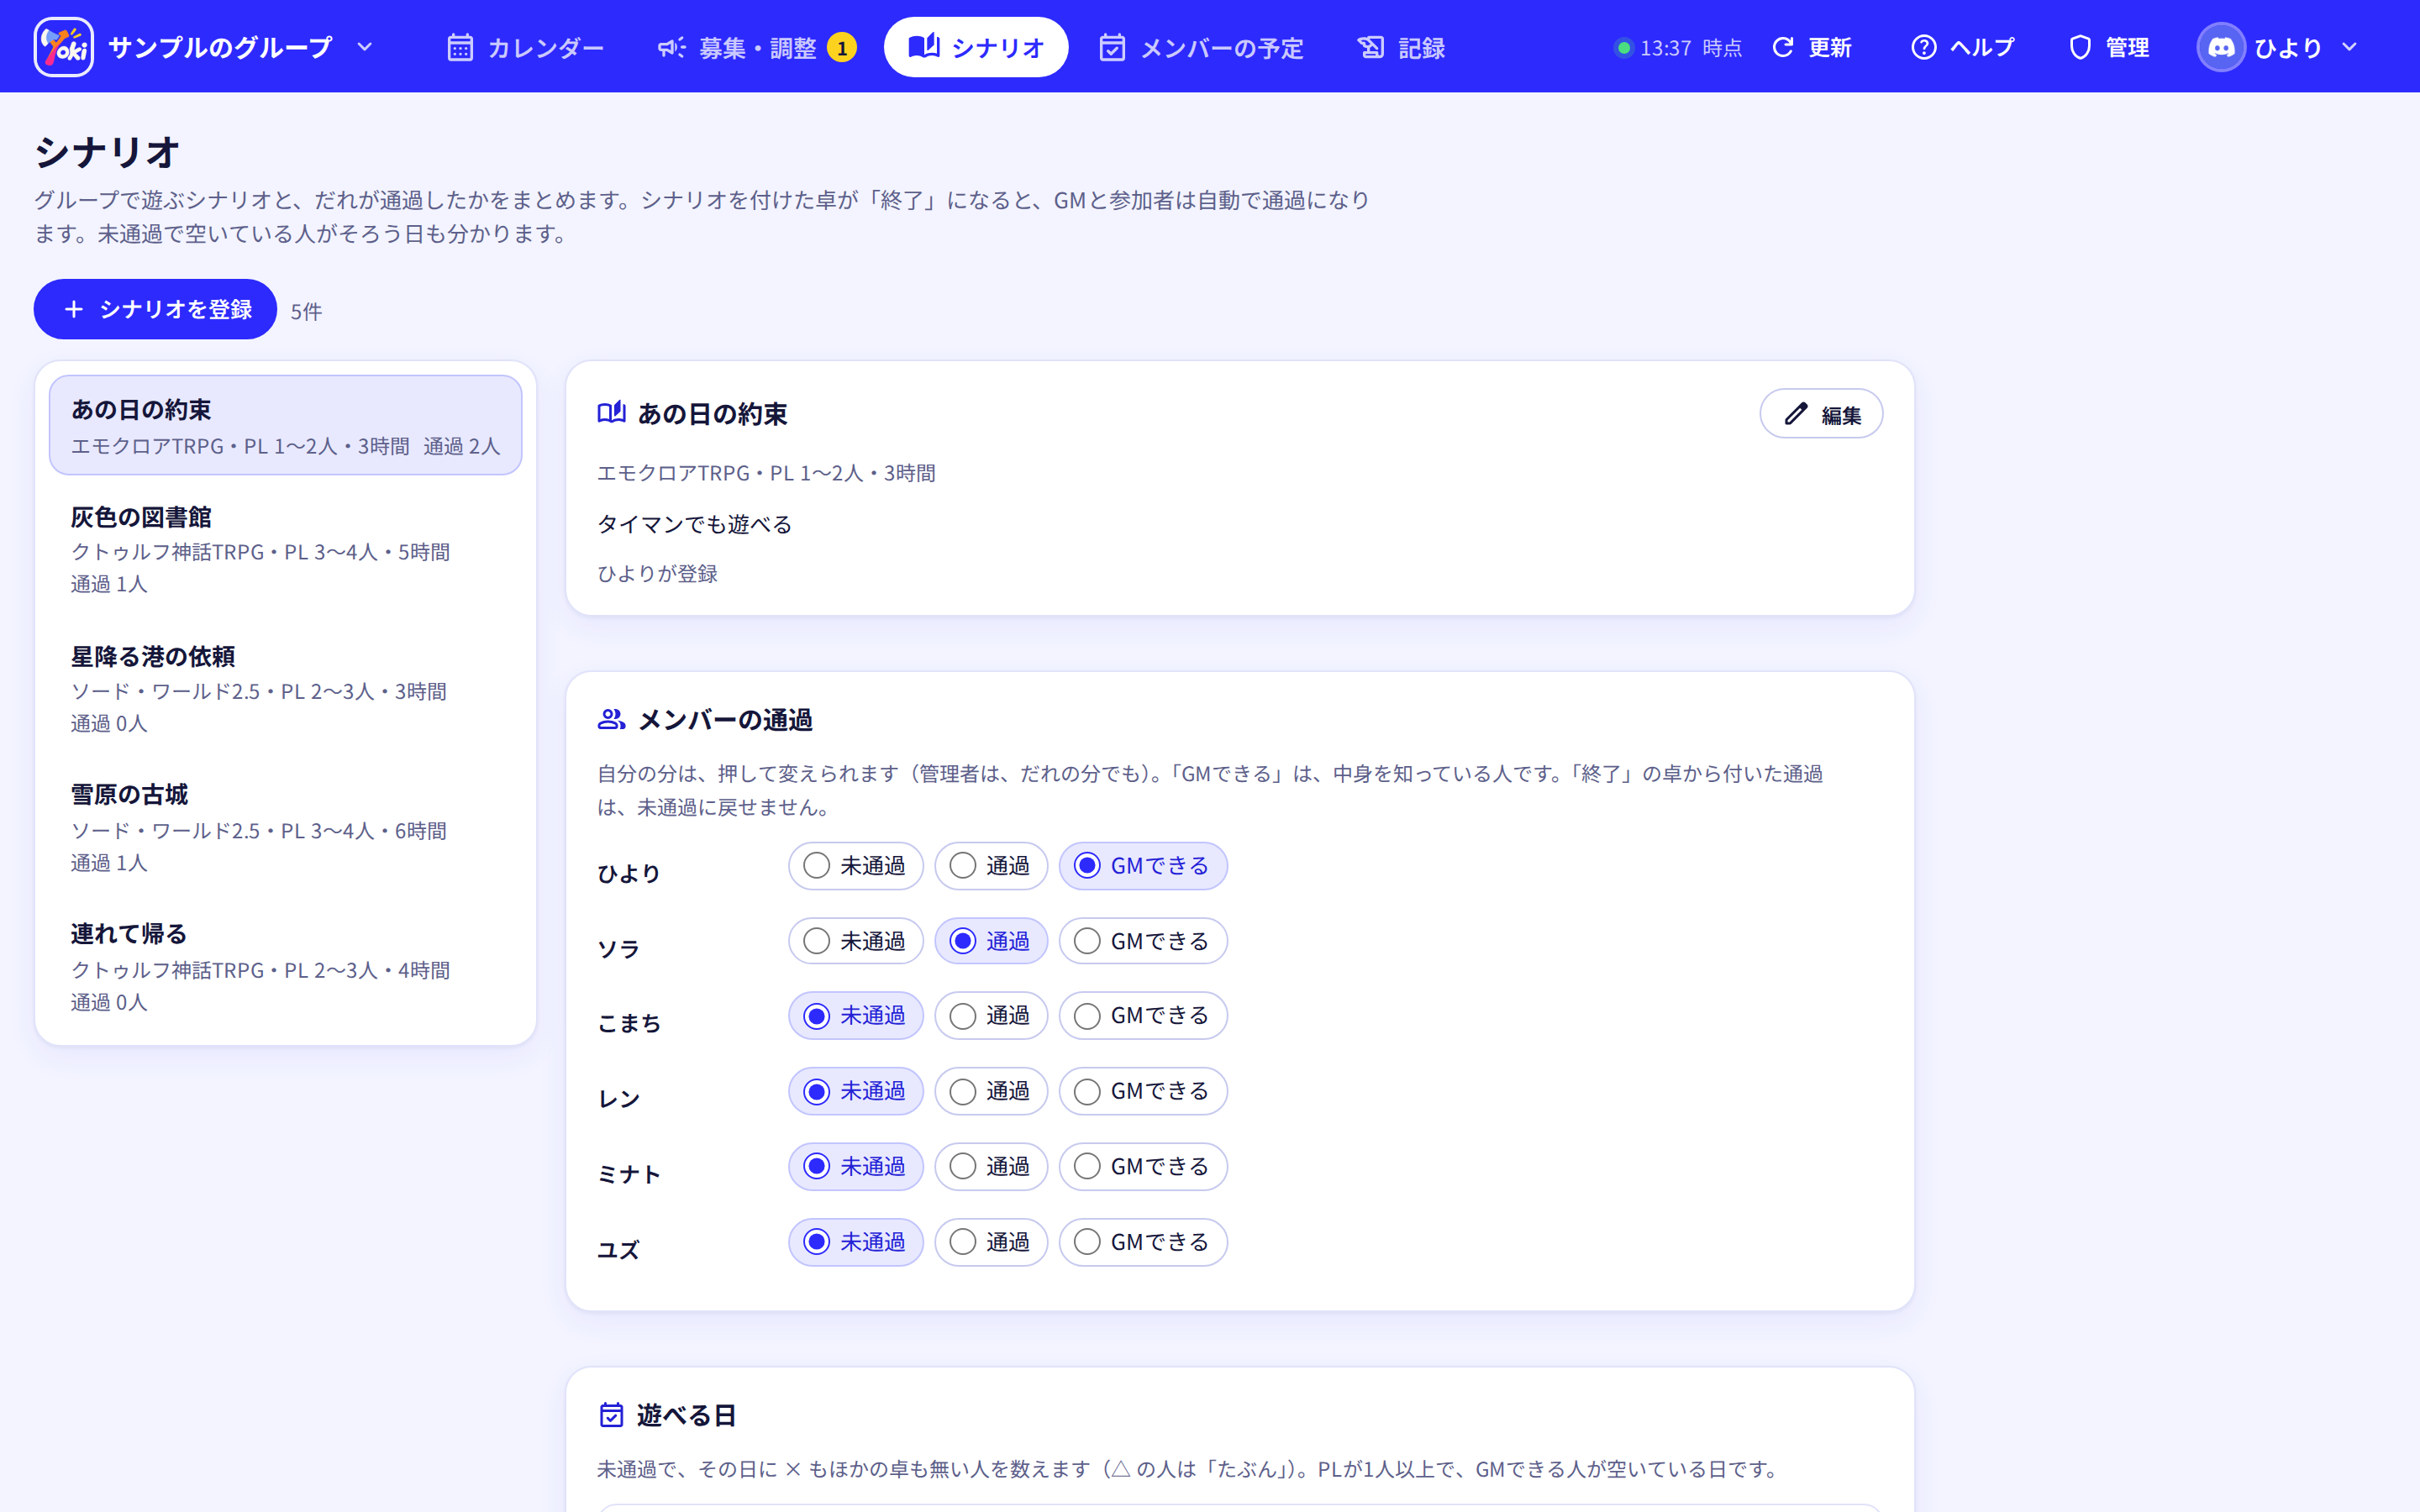The width and height of the screenshot is (2420, 1512).
Task: Click the shield icon for 管理
Action: tap(2080, 47)
